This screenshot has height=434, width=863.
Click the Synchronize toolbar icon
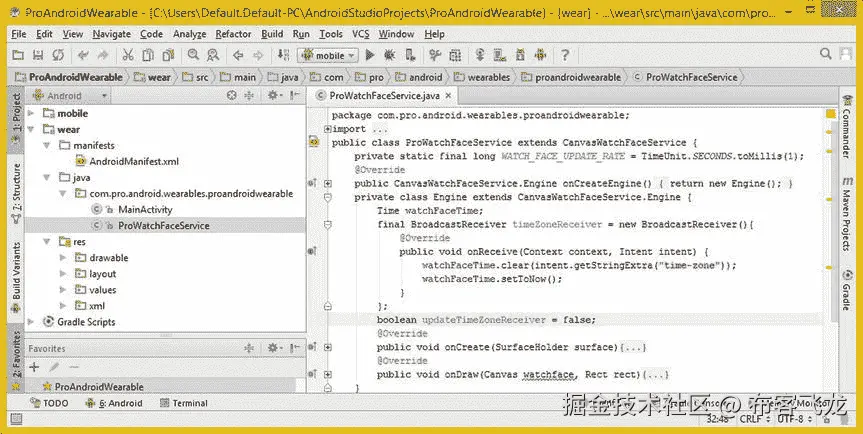pyautogui.click(x=58, y=55)
